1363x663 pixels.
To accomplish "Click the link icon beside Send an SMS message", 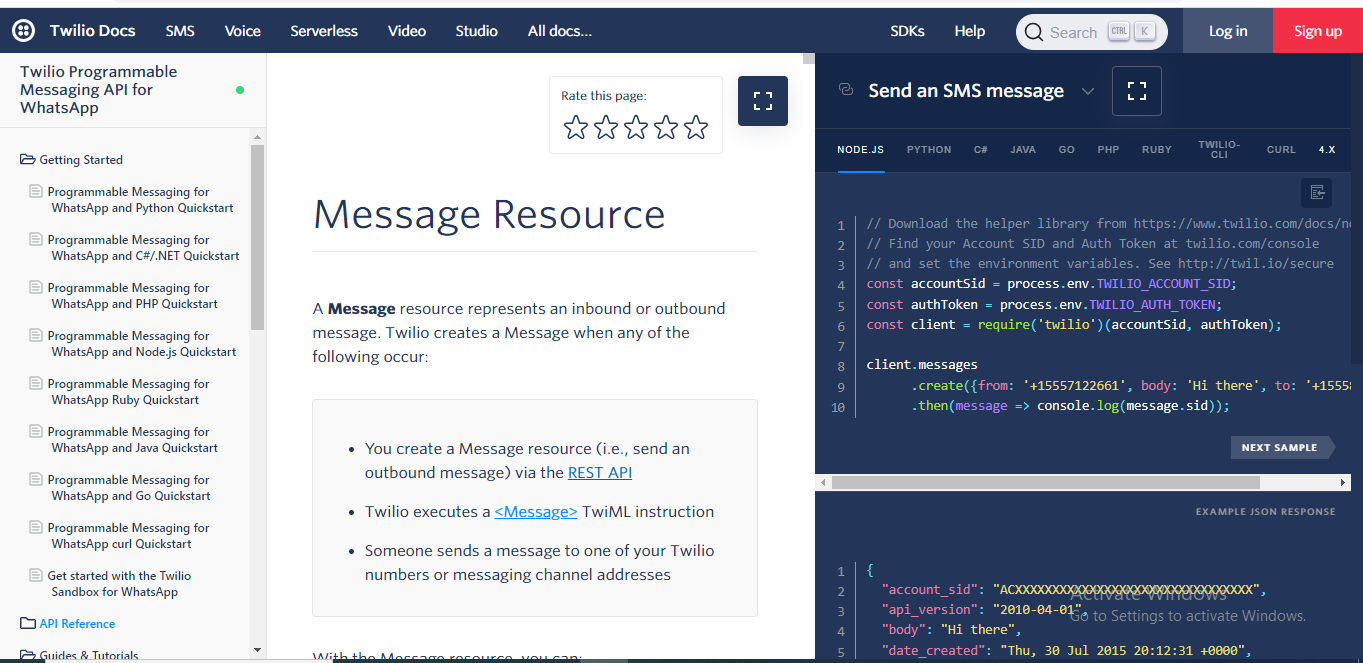I will [x=846, y=90].
